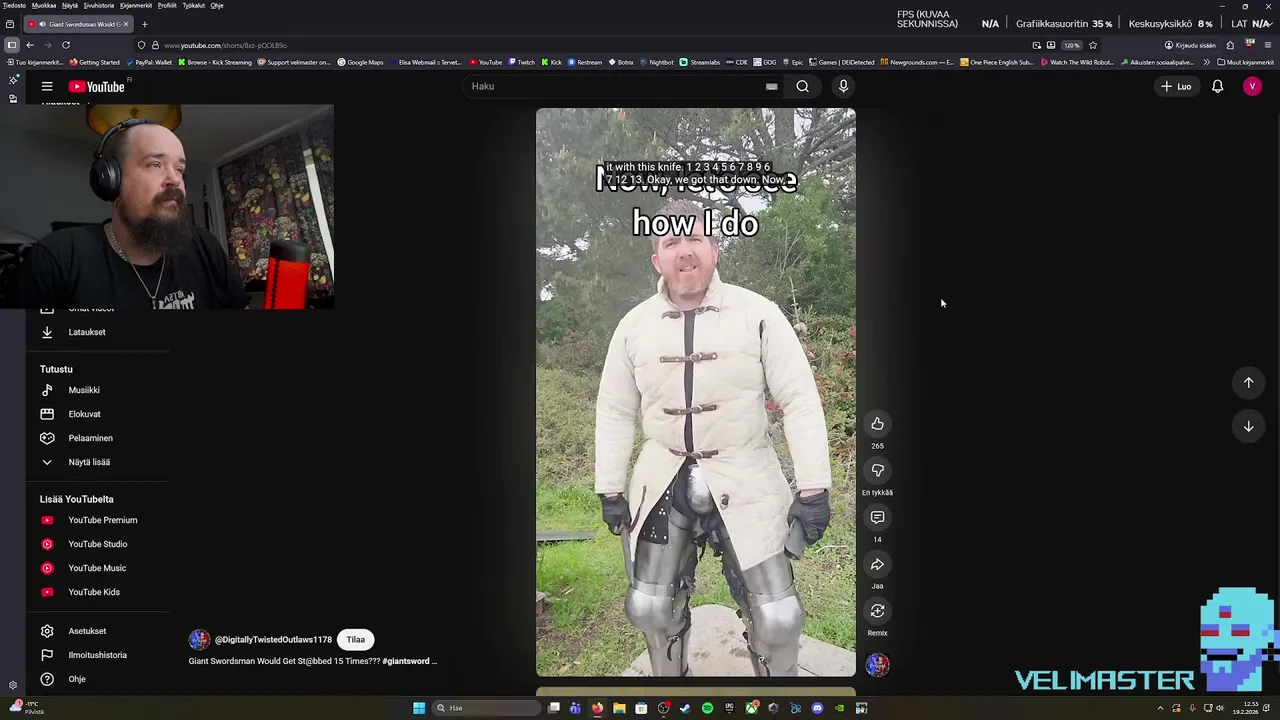Open the Sivuhistoria menu

(98, 5)
